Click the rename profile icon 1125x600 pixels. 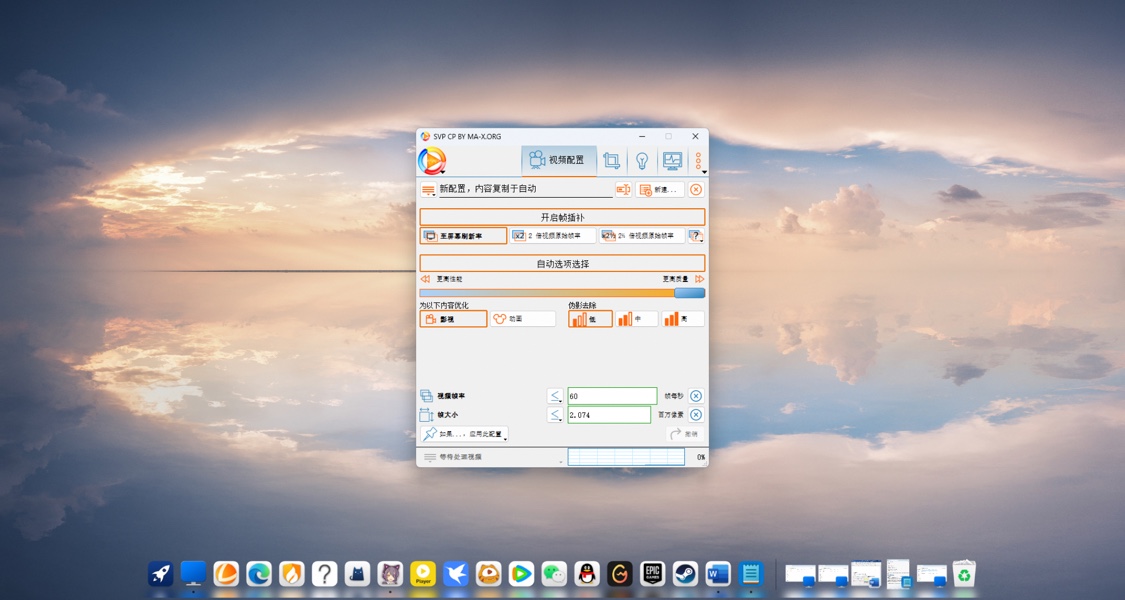[623, 190]
